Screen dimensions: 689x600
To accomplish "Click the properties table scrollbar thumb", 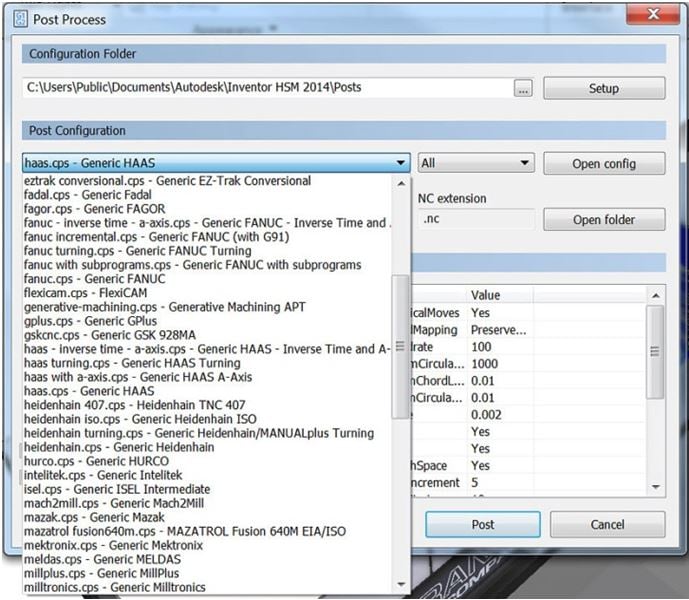I will pyautogui.click(x=655, y=352).
